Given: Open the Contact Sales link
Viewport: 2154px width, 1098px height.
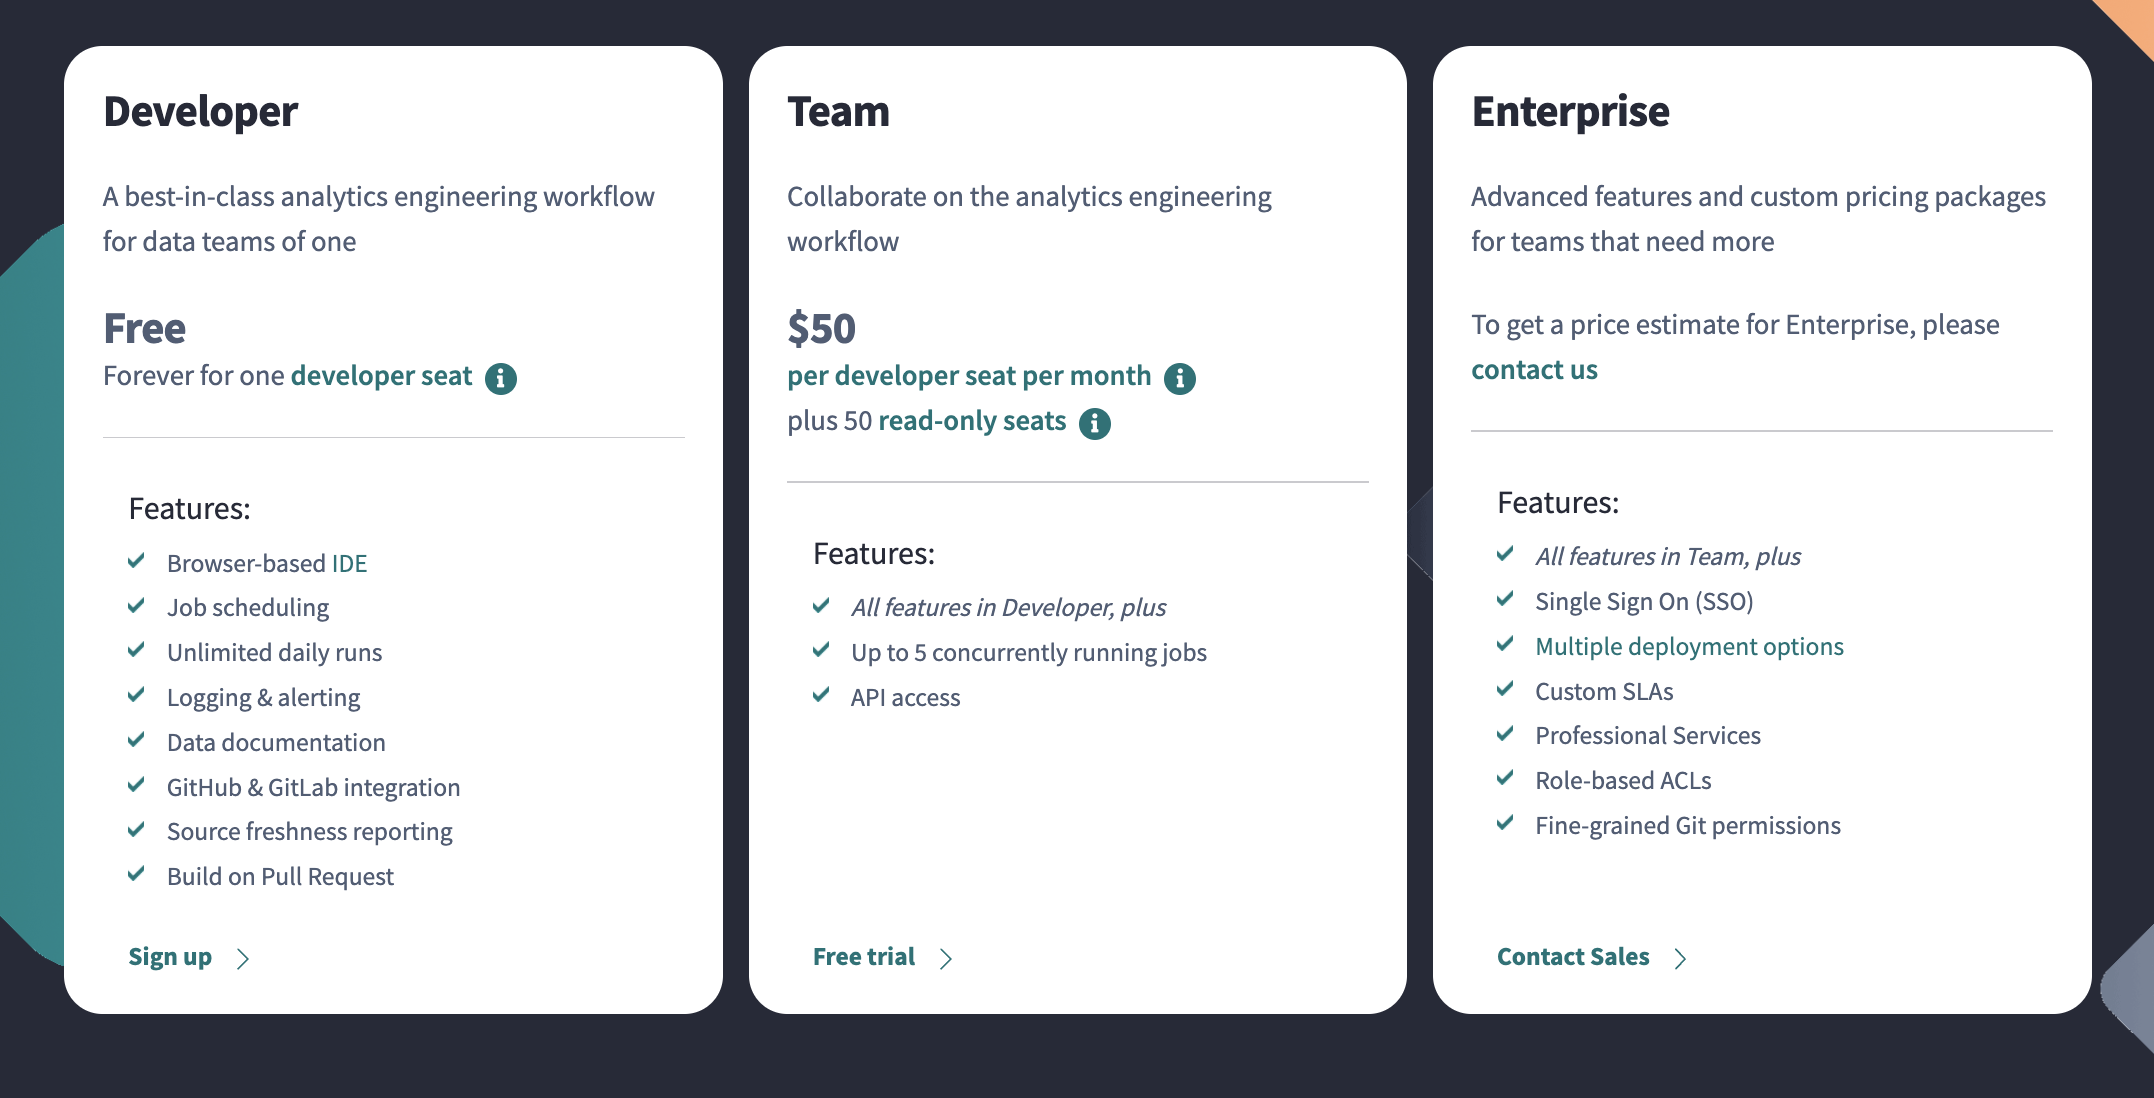Looking at the screenshot, I should coord(1573,957).
